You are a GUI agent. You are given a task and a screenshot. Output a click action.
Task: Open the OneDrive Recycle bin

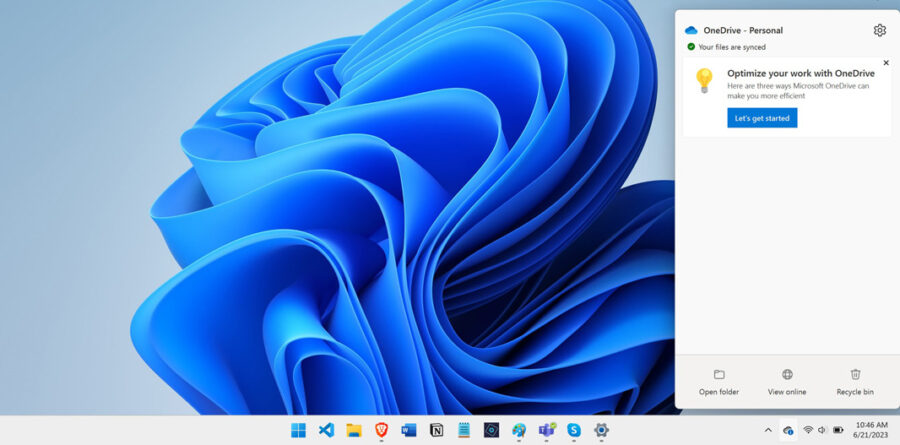coord(855,382)
